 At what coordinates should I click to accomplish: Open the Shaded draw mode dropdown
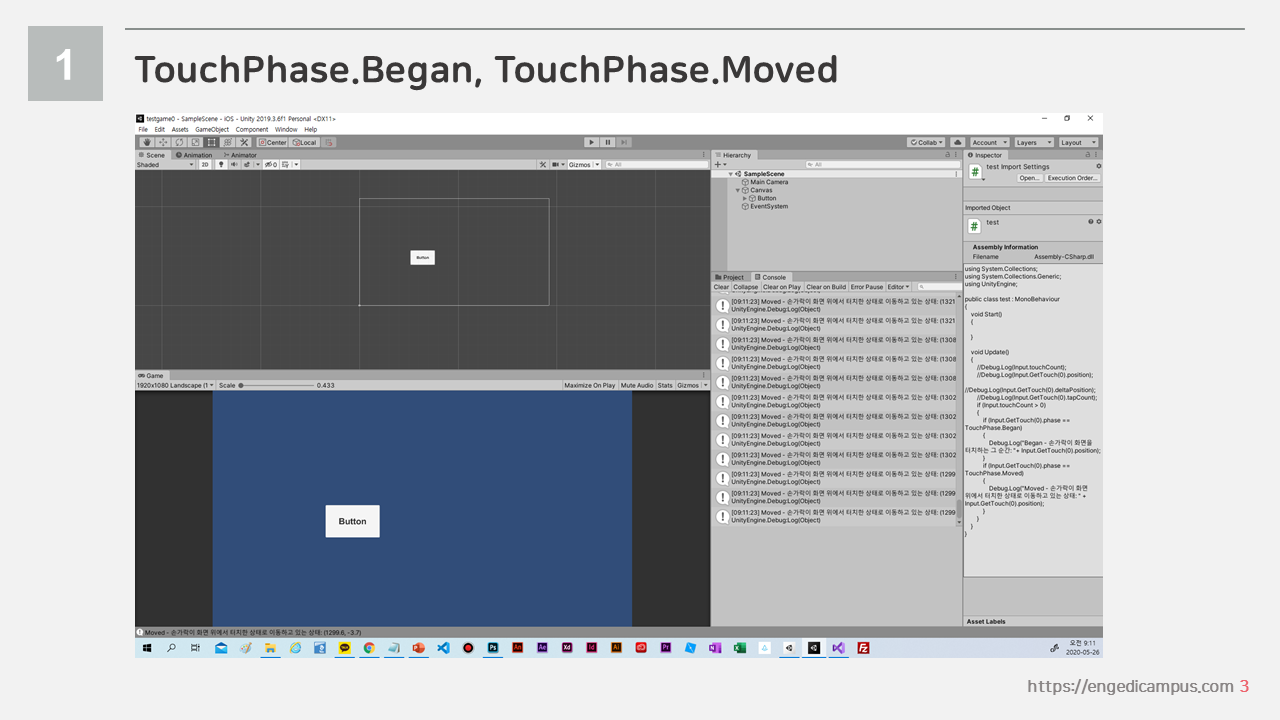point(165,165)
